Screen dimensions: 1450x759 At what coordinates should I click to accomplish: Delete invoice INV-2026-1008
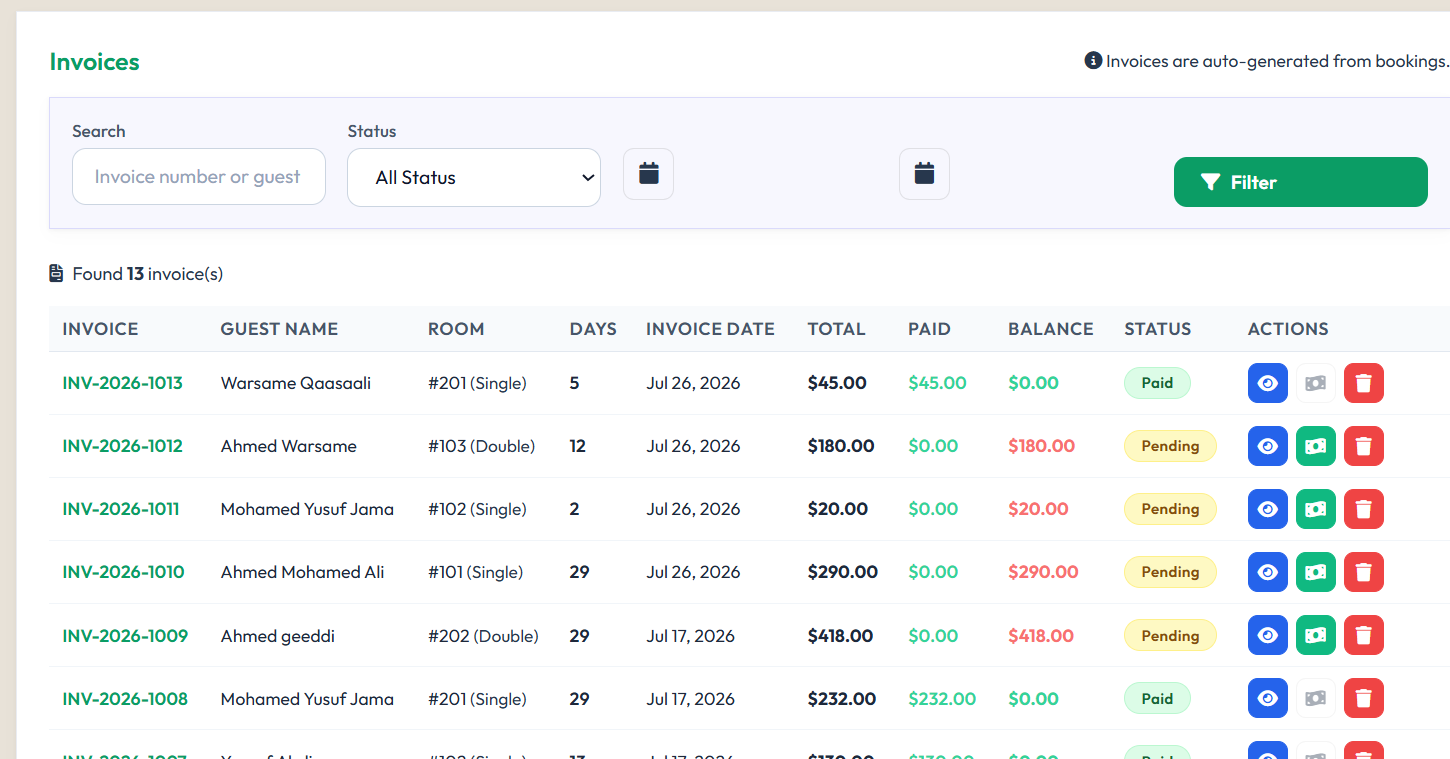click(x=1364, y=698)
